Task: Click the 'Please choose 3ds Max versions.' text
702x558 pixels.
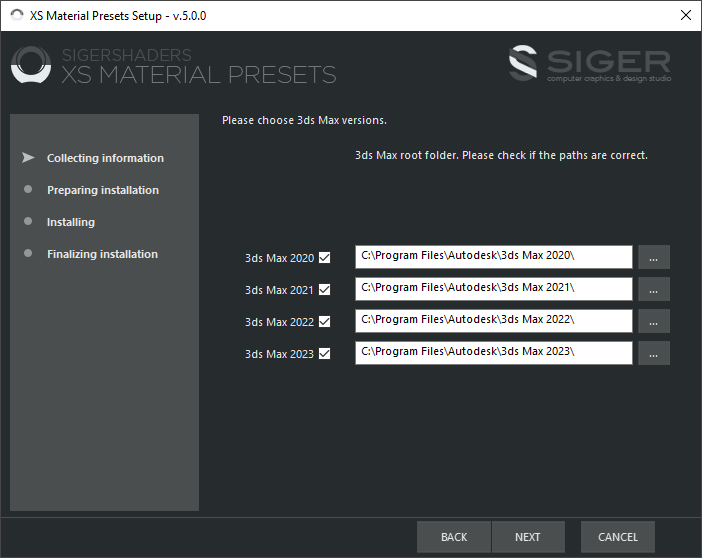Action: point(304,120)
